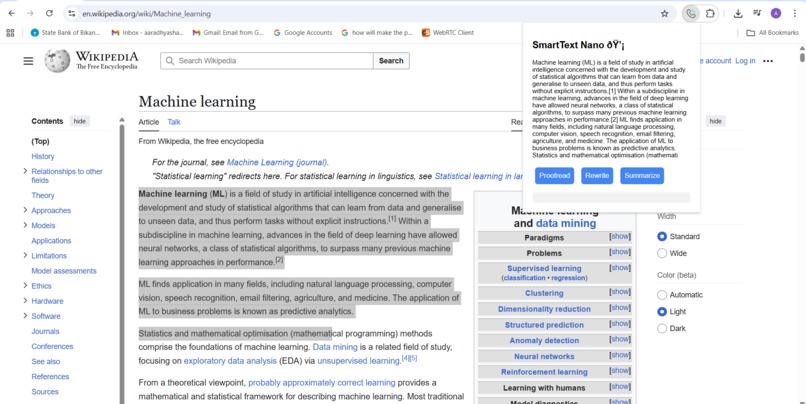806x404 pixels.
Task: Jump to Applications in contents
Action: click(51, 241)
